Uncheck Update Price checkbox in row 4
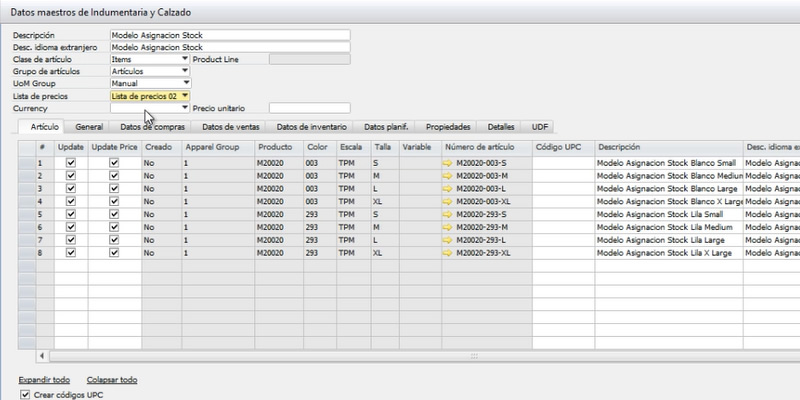The width and height of the screenshot is (800, 400). click(x=114, y=200)
